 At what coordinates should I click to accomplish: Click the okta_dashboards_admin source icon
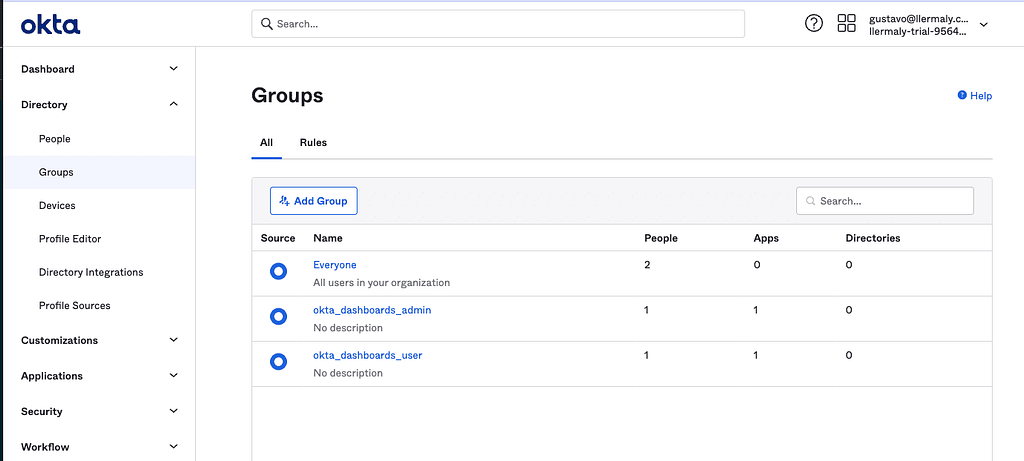click(x=279, y=317)
